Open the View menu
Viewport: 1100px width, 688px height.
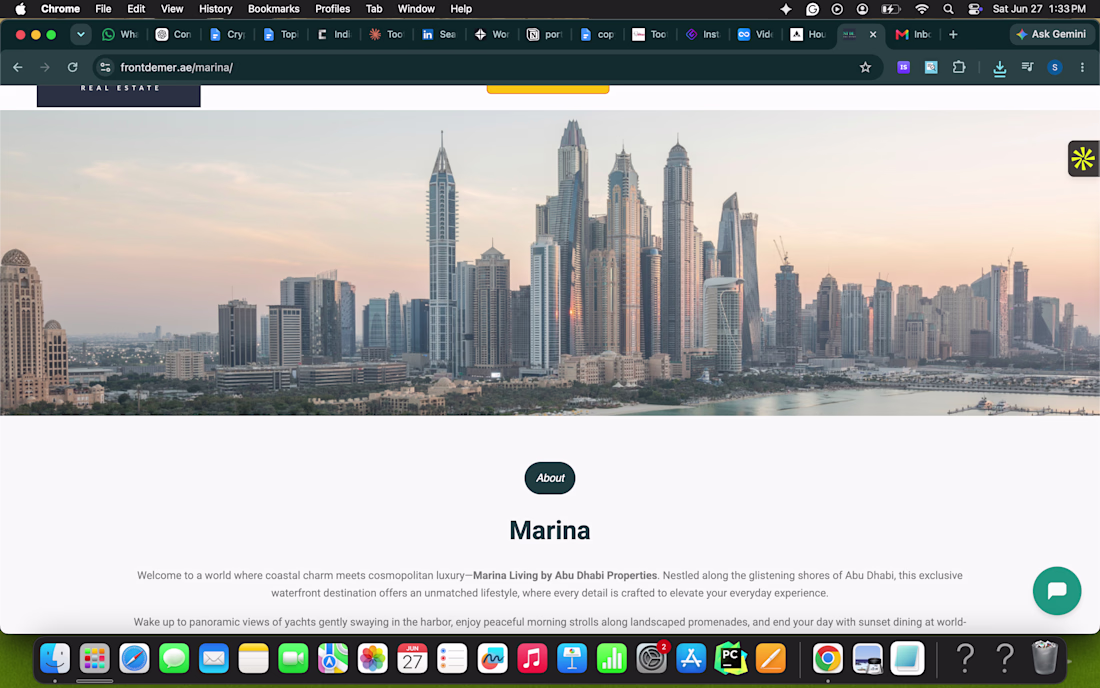click(x=172, y=9)
